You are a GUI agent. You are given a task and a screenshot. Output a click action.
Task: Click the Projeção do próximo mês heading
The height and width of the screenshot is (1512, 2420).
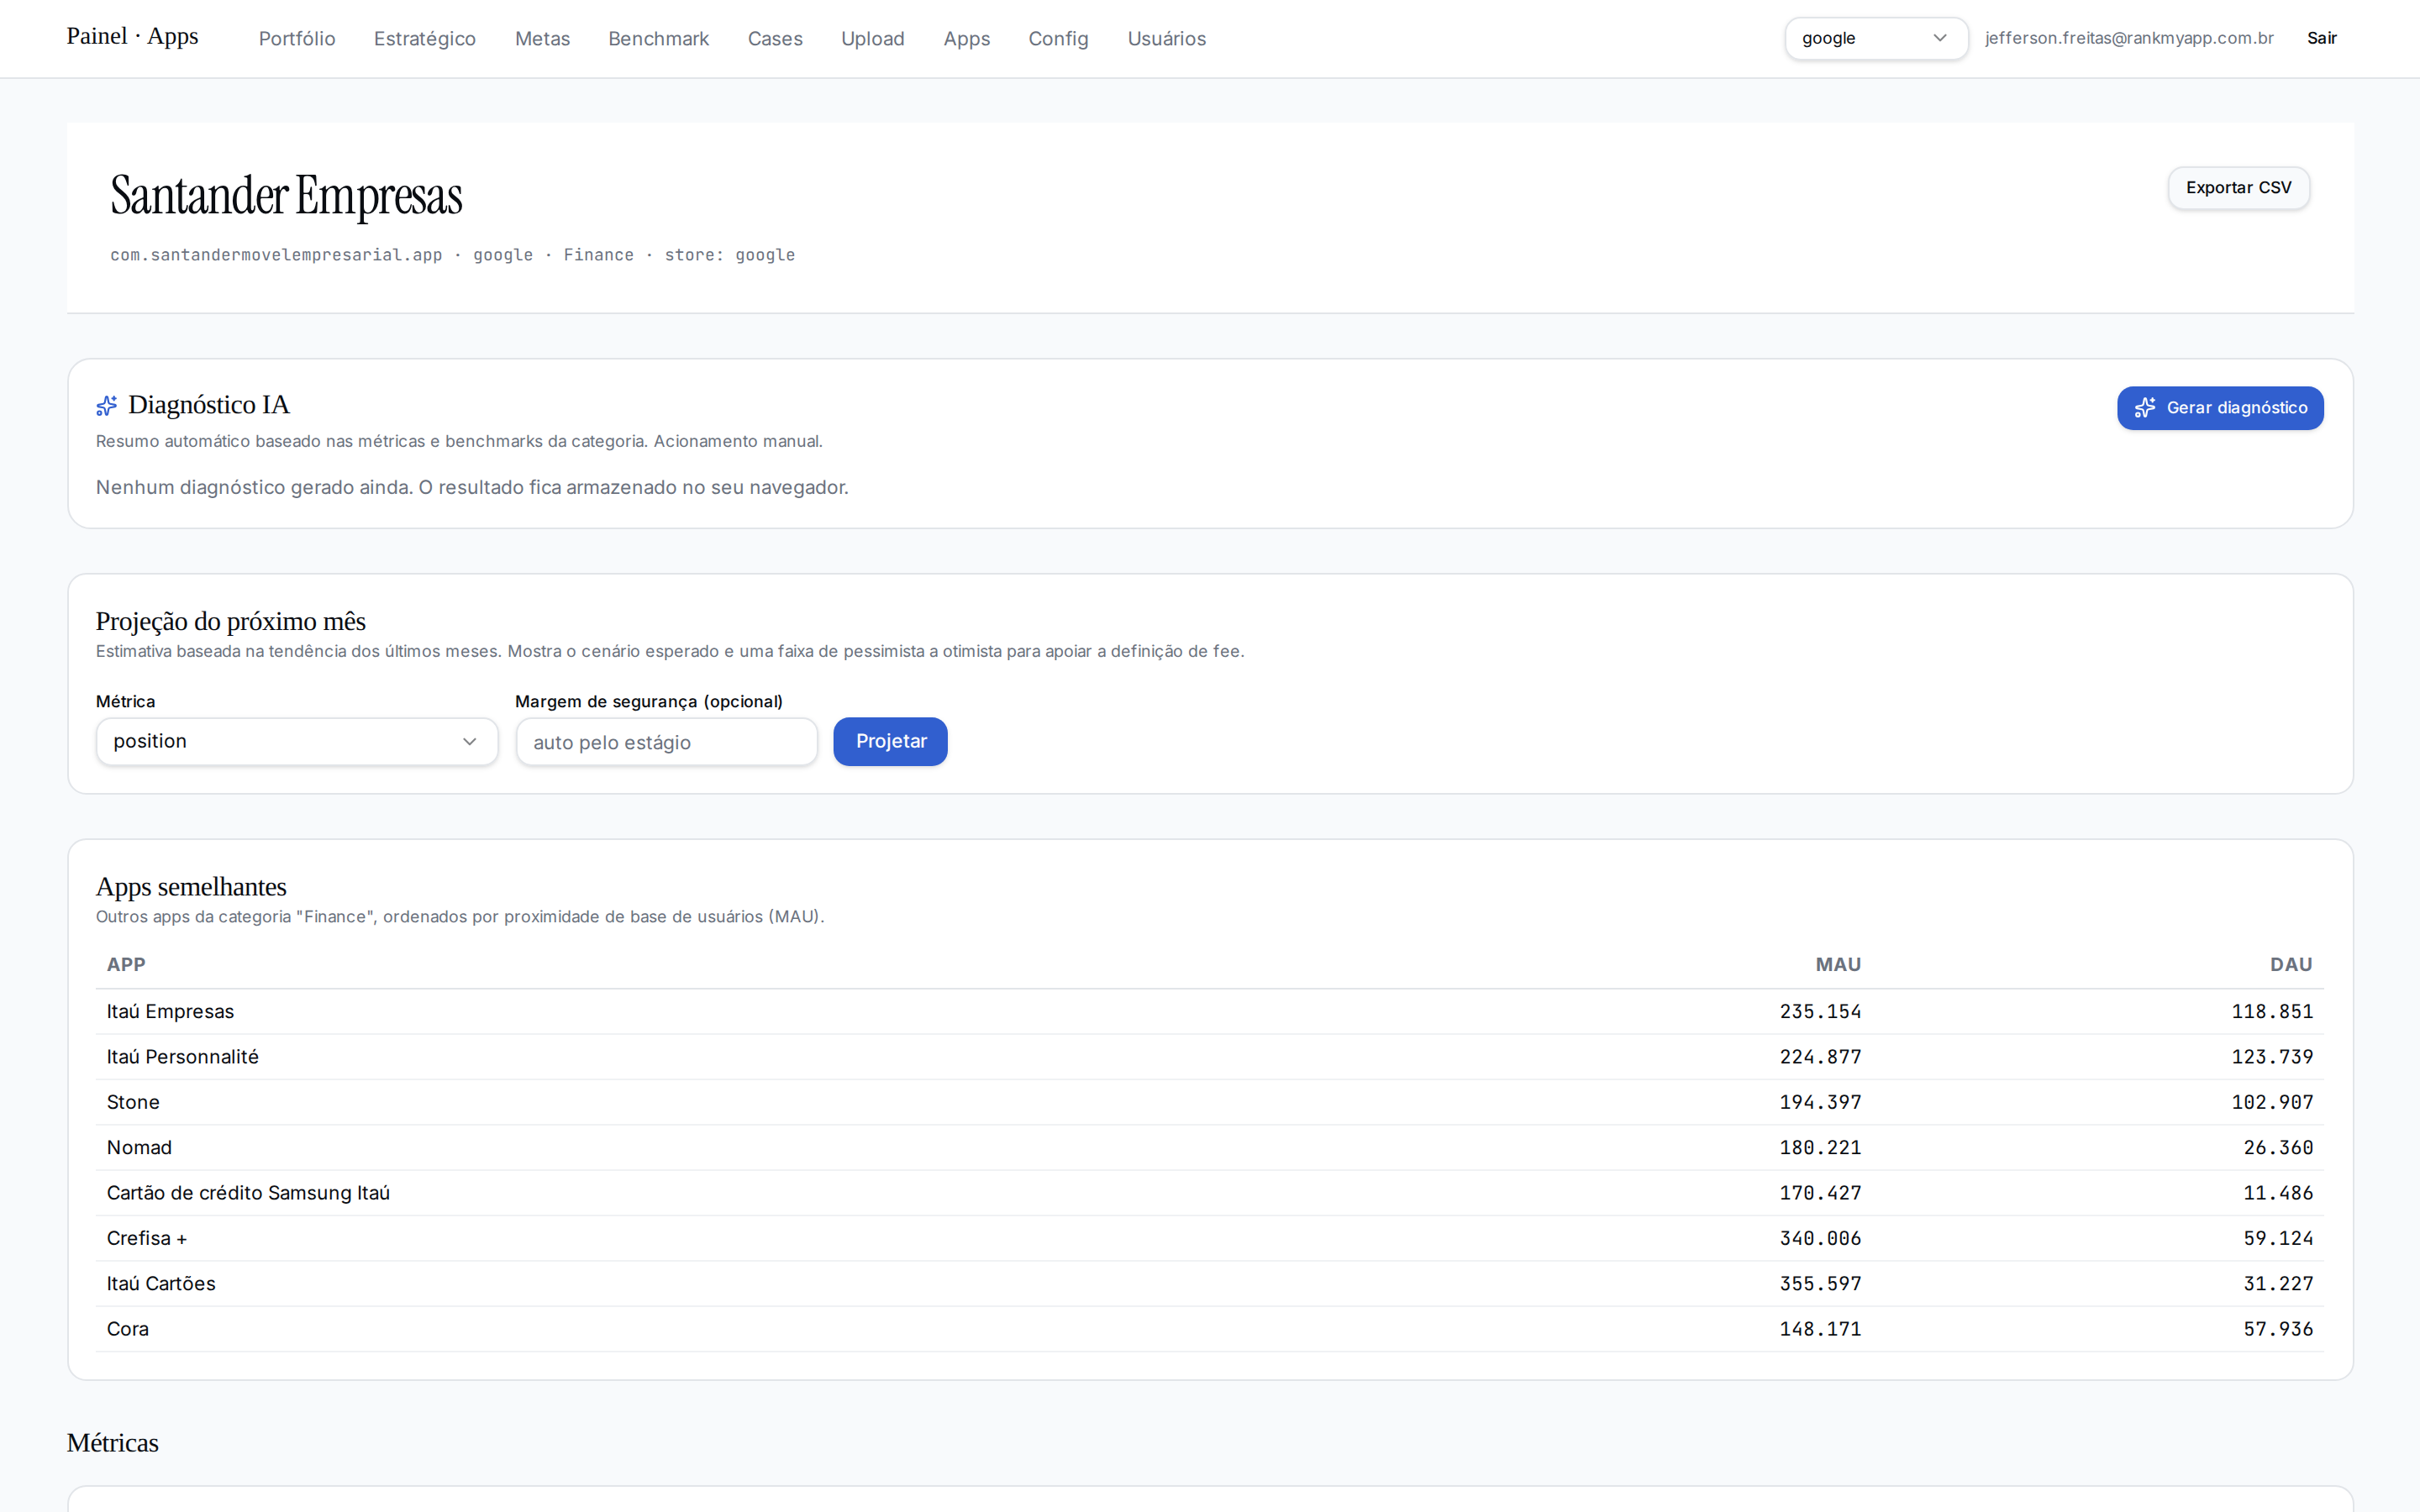231,621
